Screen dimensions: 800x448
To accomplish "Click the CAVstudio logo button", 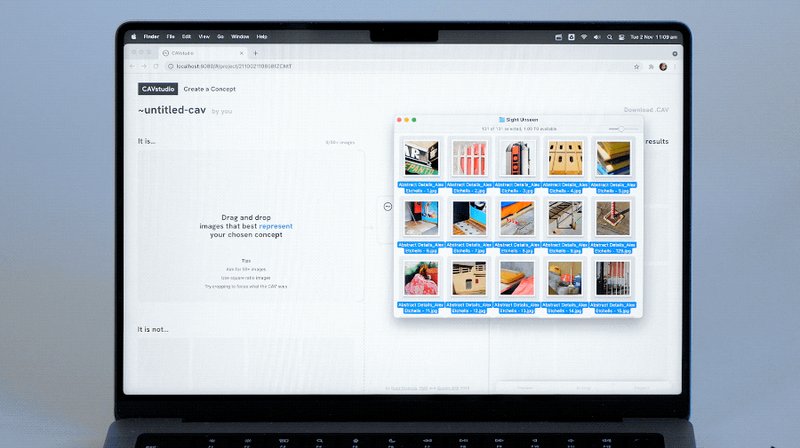I will point(158,89).
